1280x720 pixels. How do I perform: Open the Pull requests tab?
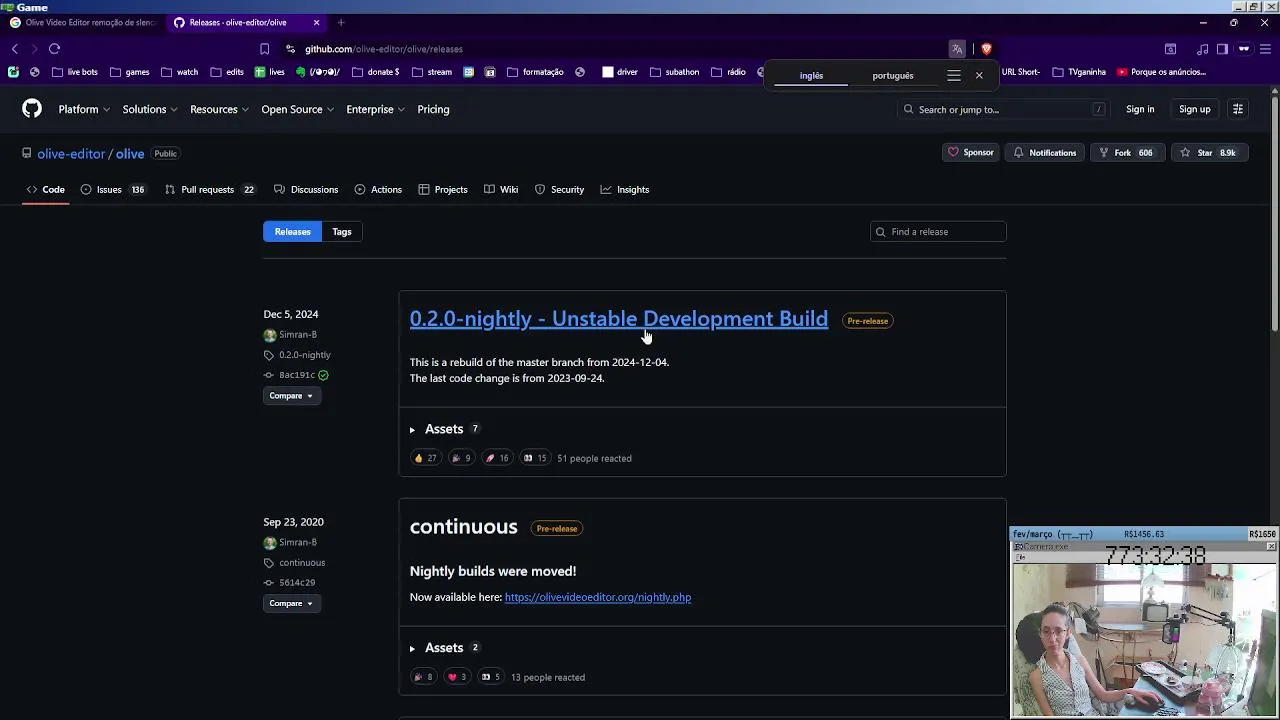[209, 189]
